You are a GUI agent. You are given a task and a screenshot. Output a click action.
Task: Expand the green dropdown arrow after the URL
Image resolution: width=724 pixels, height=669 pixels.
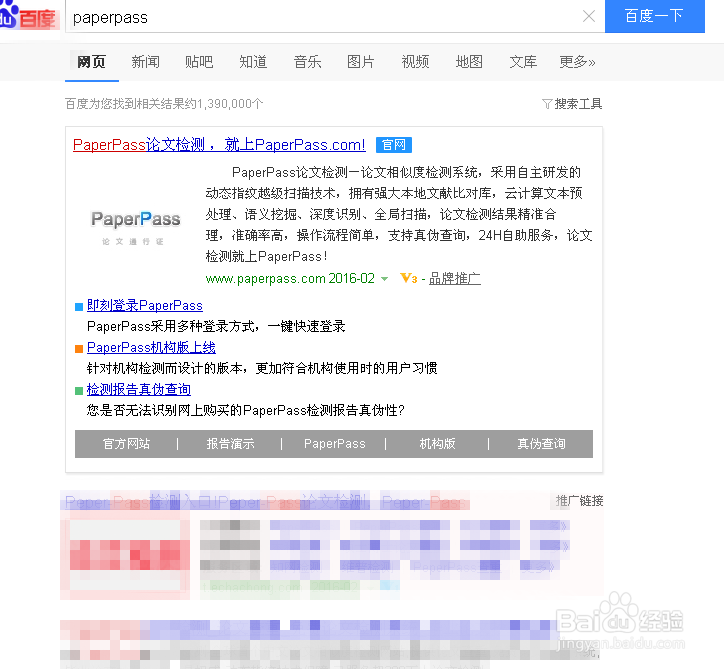pyautogui.click(x=384, y=279)
